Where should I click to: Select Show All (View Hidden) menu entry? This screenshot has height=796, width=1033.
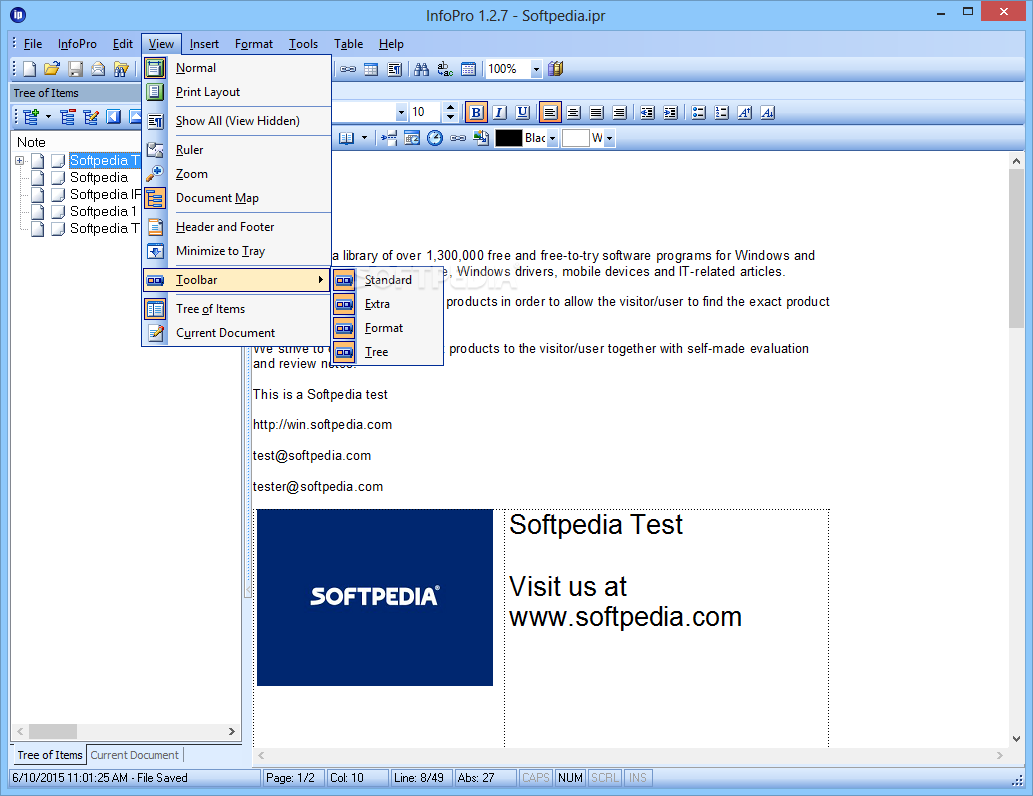coord(237,121)
